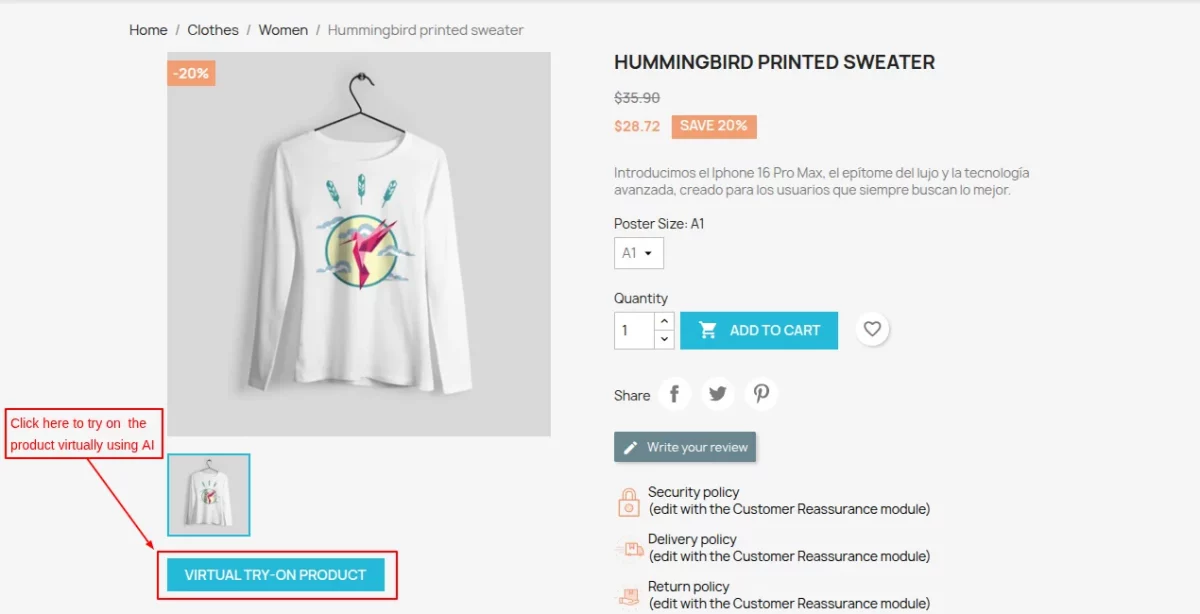The image size is (1200, 614).
Task: Click the shopping cart icon
Action: [709, 329]
